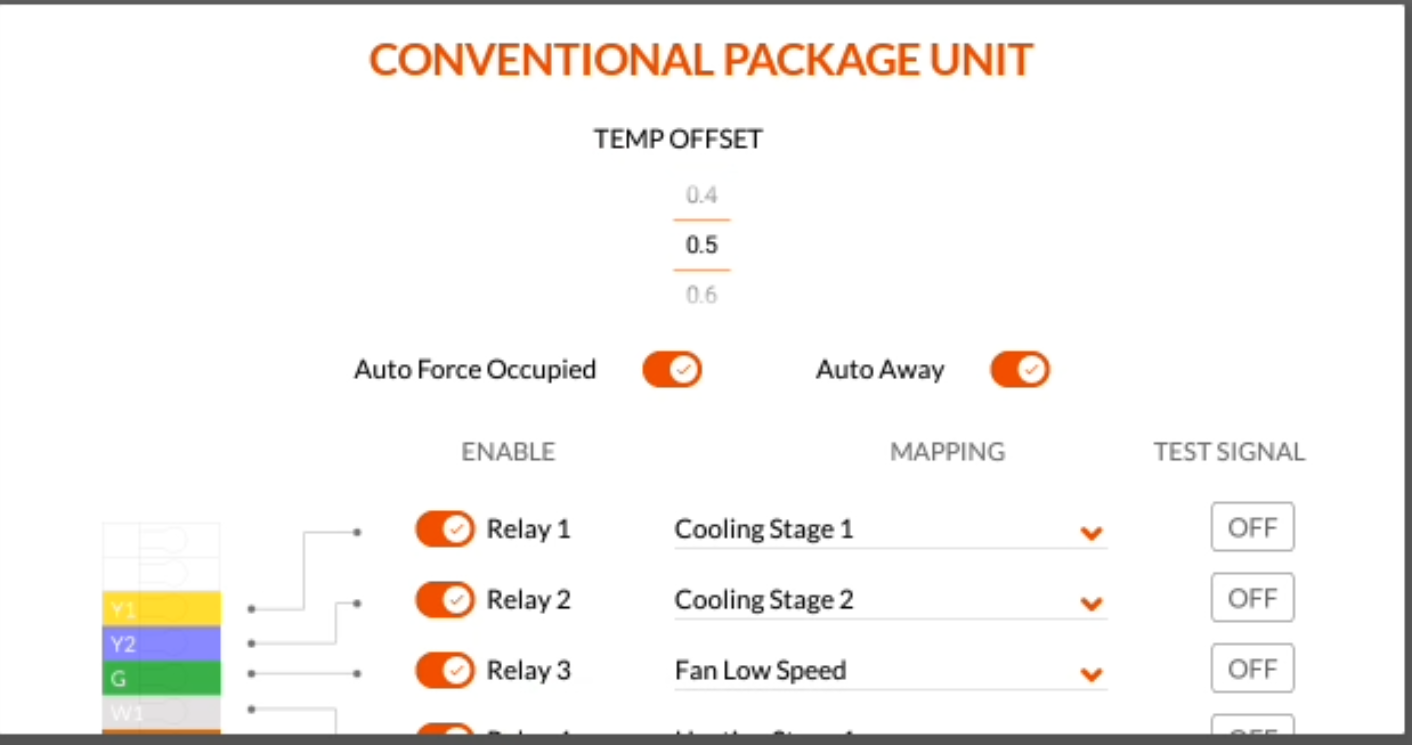
Task: Click the OFF test signal for Relay 1
Action: (x=1252, y=527)
